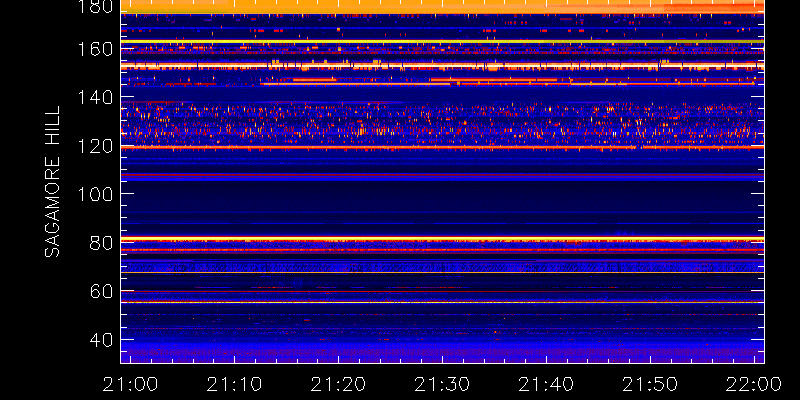800x400 pixels.
Task: Click the 60 frequency axis label
Action: click(x=101, y=291)
